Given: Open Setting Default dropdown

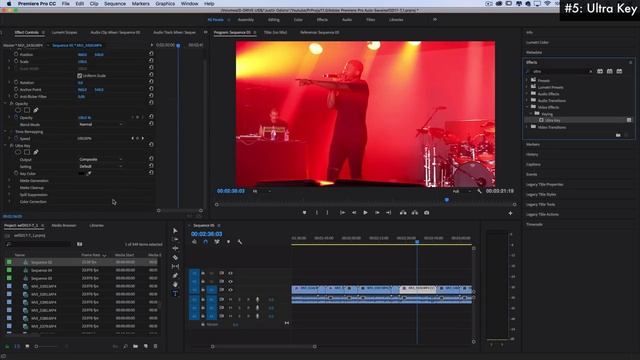Looking at the screenshot, I should [x=100, y=167].
